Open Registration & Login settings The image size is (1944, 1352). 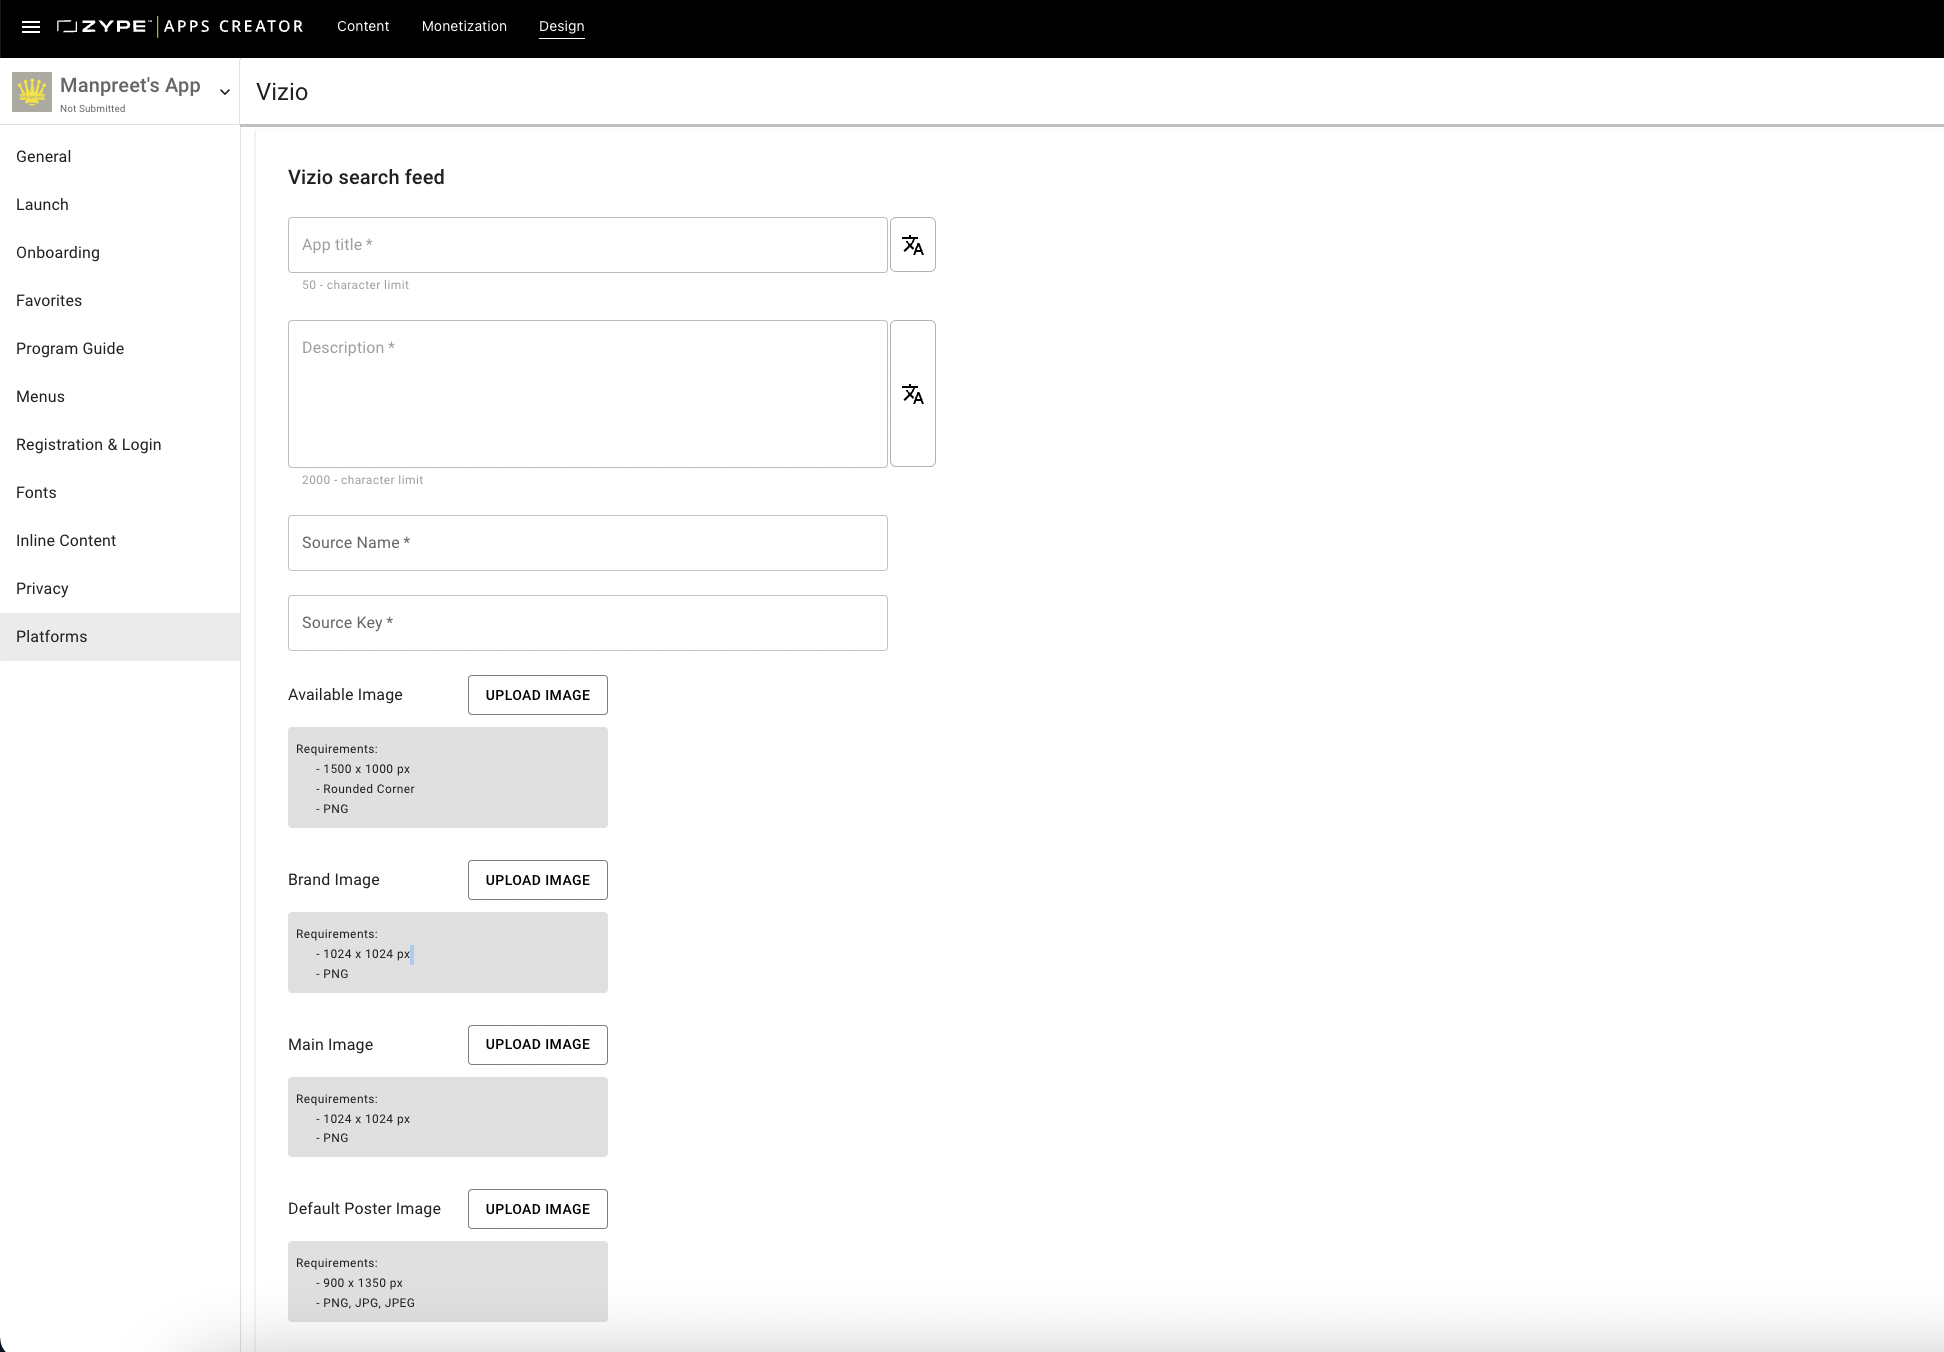click(120, 445)
